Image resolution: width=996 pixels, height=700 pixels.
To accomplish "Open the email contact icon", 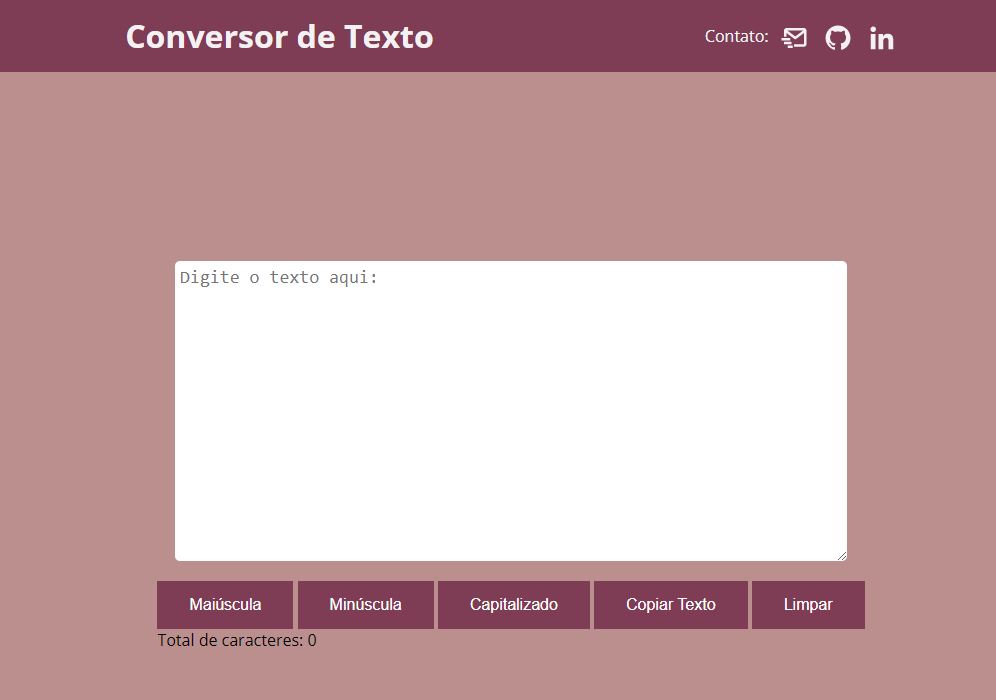I will pyautogui.click(x=794, y=38).
